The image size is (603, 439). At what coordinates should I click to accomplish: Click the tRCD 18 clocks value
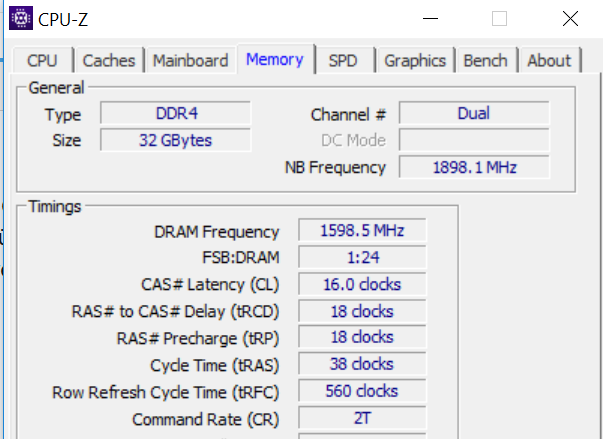tap(362, 311)
